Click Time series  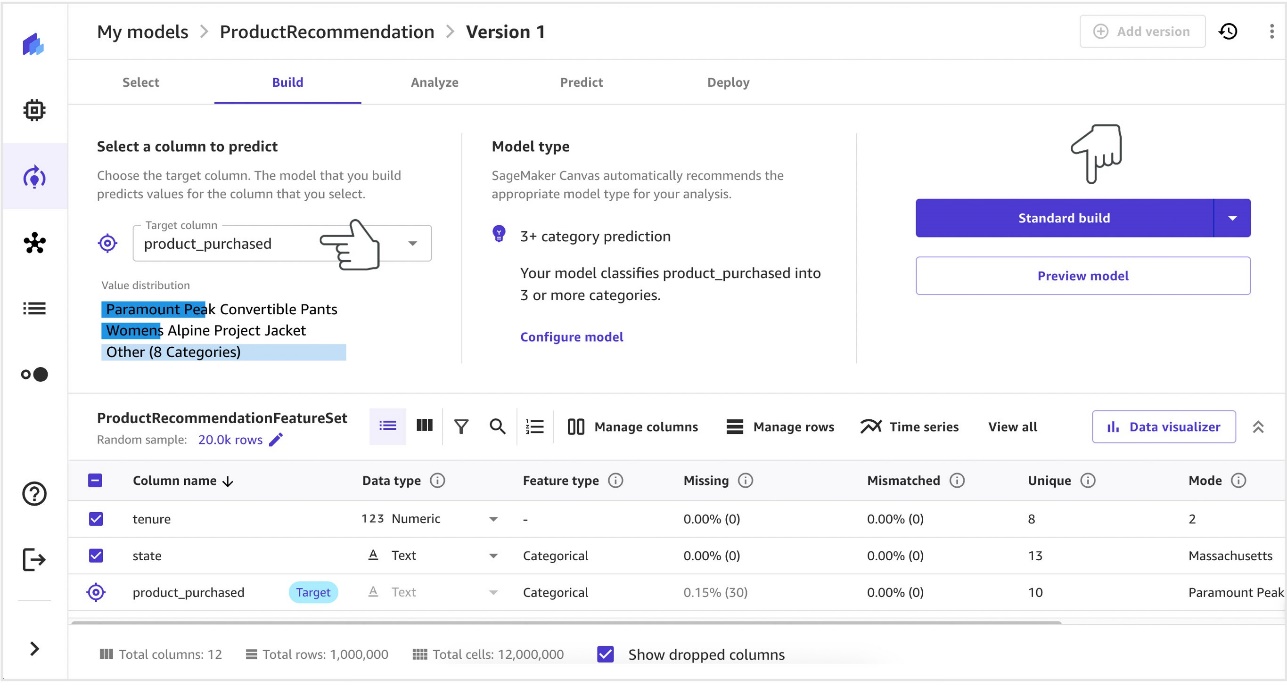(910, 427)
